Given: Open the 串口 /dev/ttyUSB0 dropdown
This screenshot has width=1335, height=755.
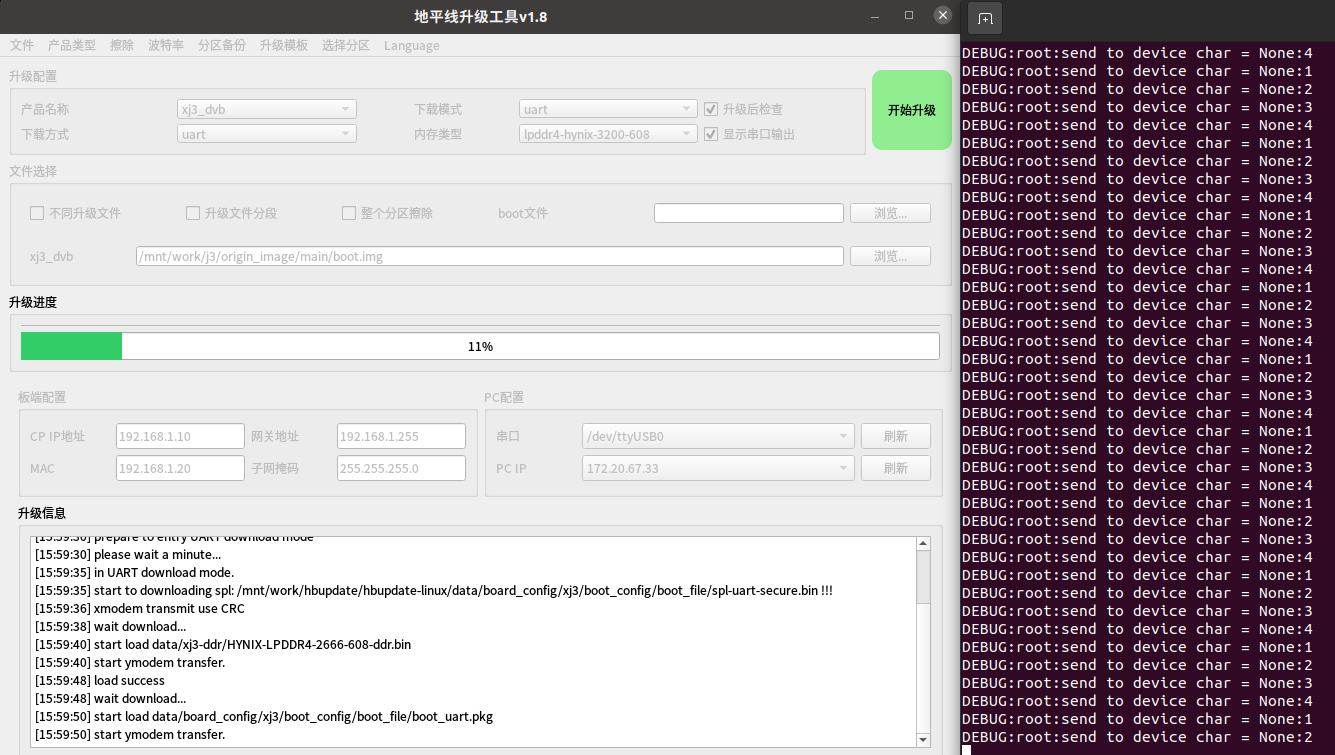Looking at the screenshot, I should (x=718, y=436).
